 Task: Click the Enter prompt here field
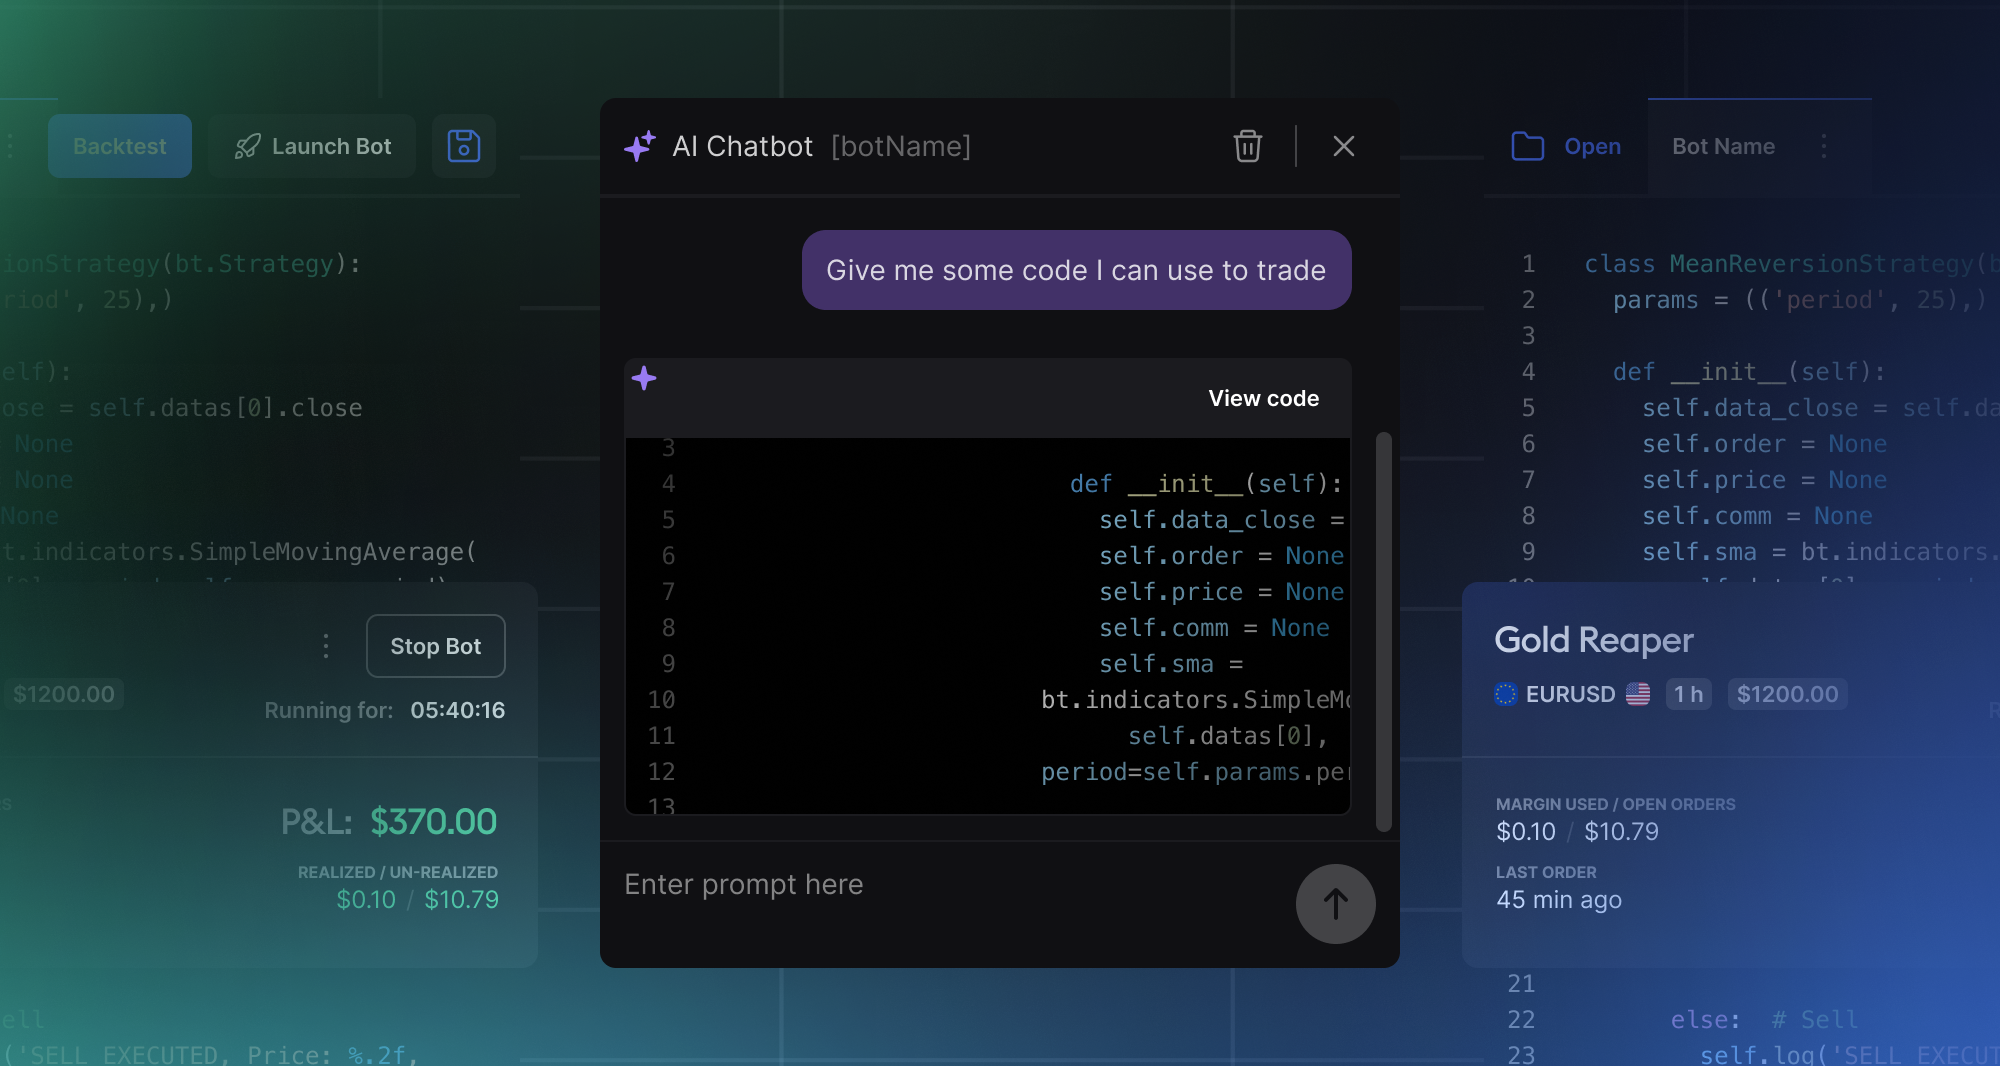tap(940, 885)
